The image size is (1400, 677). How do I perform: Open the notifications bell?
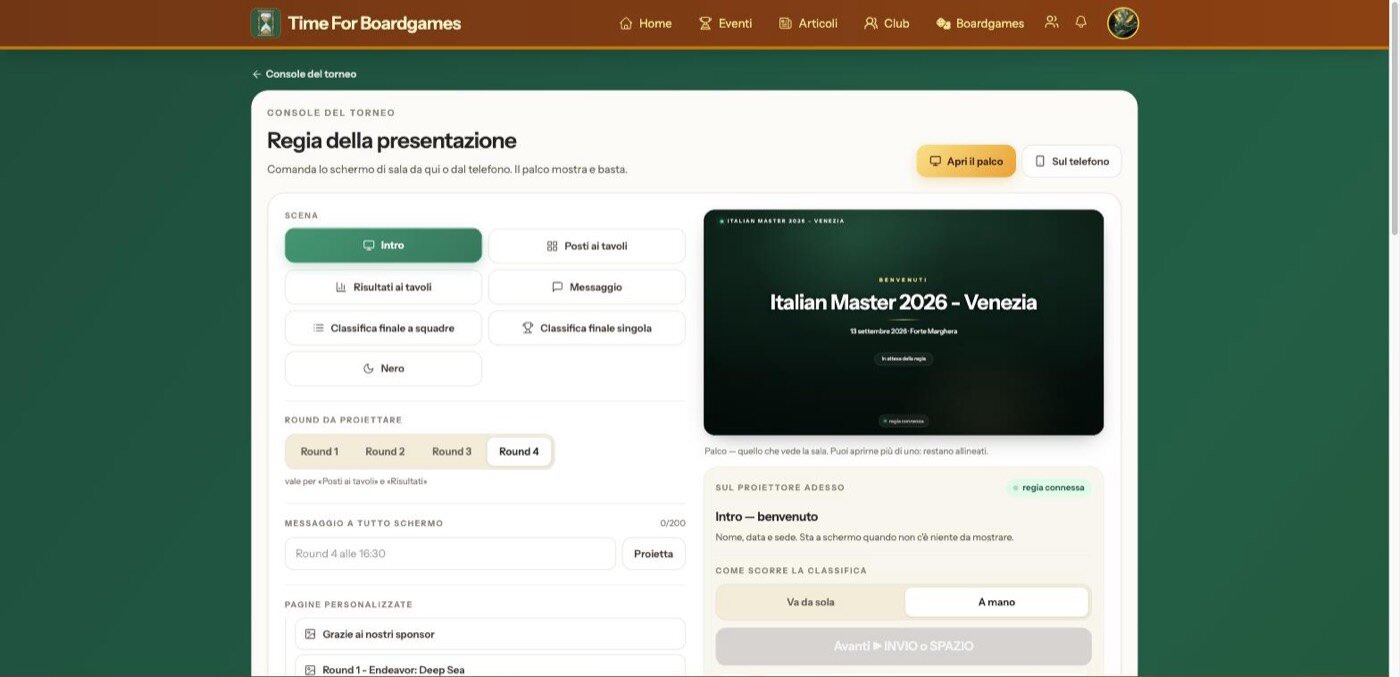tap(1081, 22)
